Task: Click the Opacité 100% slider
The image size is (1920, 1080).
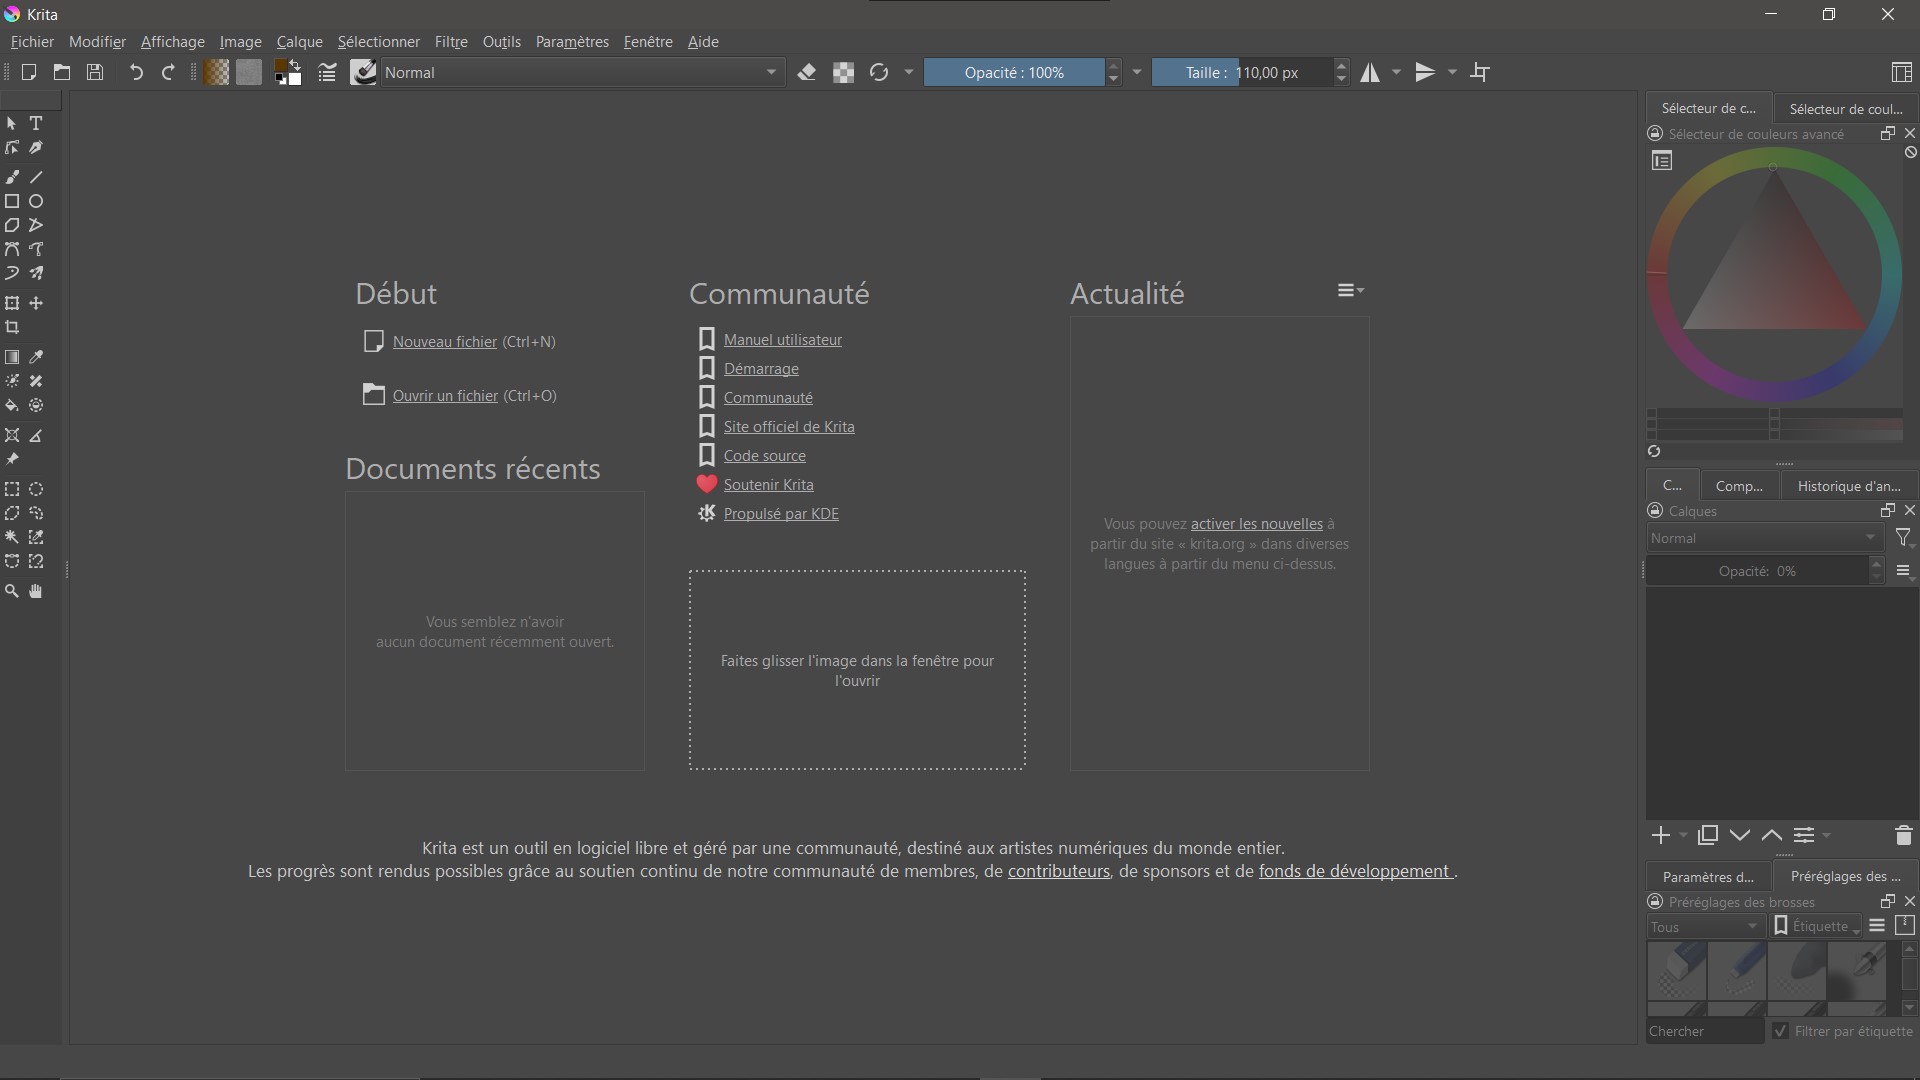Action: (1014, 72)
